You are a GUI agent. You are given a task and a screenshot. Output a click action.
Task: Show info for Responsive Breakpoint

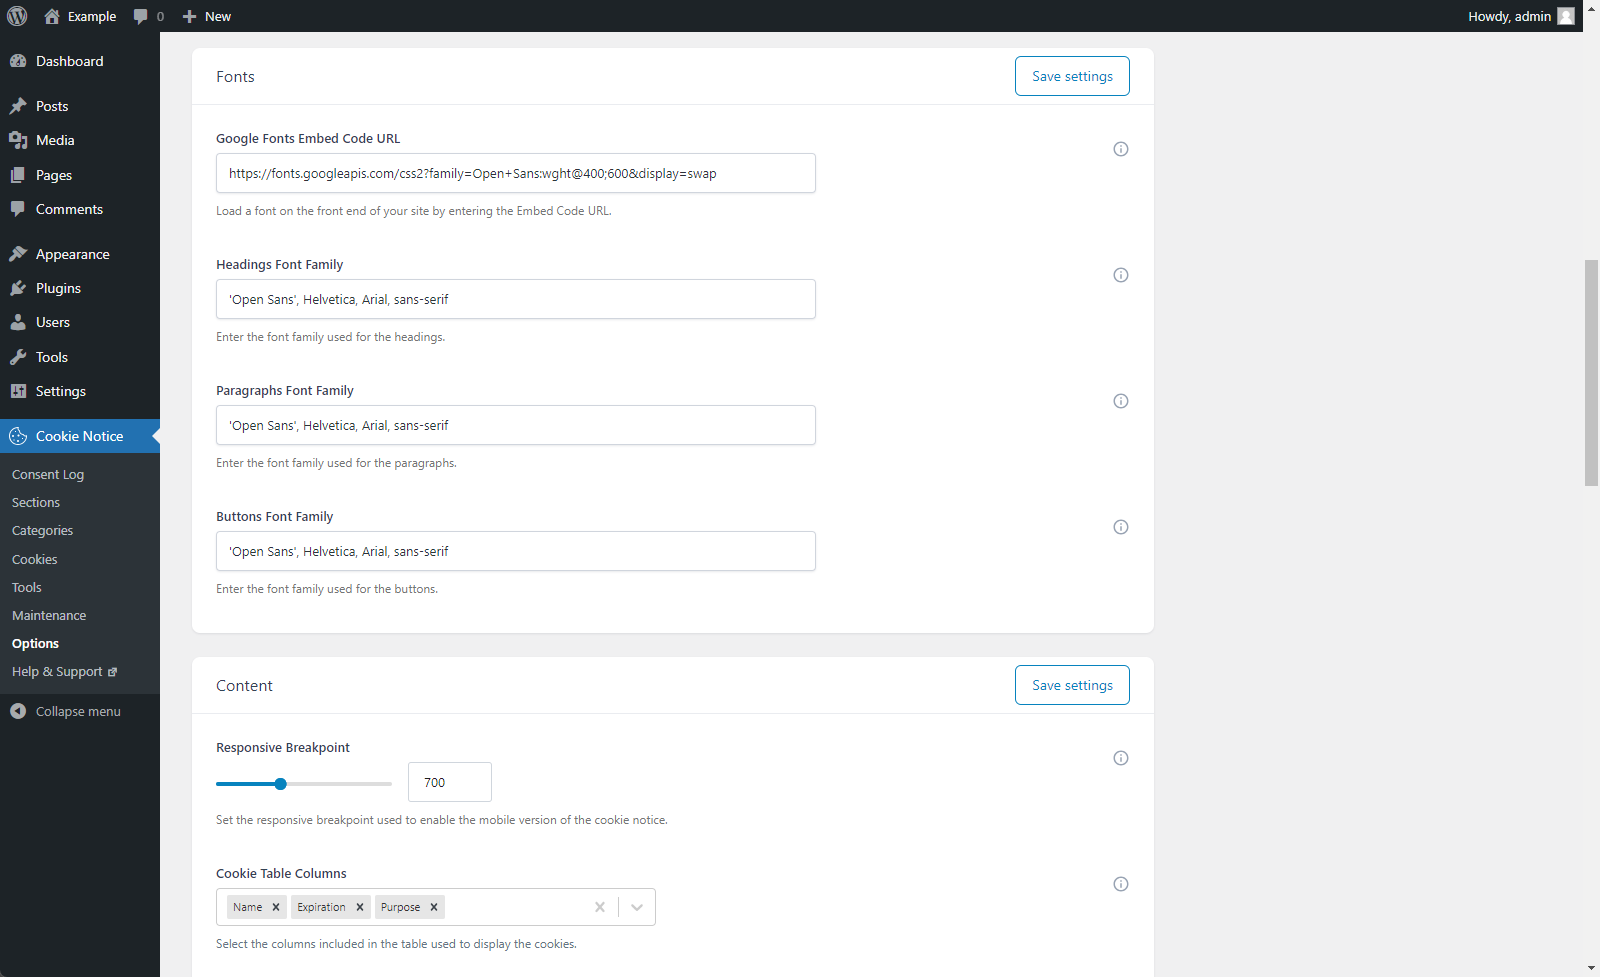click(x=1121, y=758)
